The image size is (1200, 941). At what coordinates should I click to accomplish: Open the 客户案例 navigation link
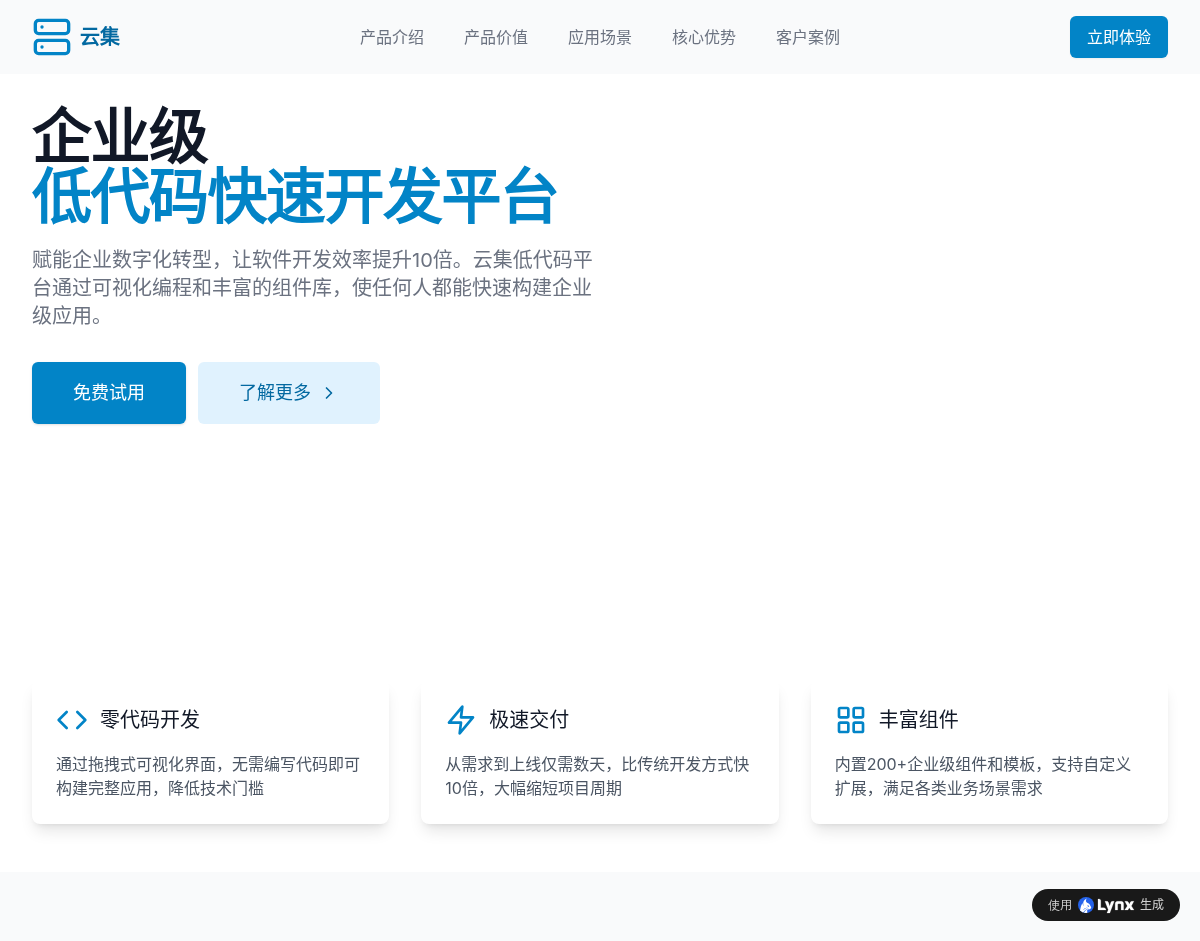(x=808, y=37)
